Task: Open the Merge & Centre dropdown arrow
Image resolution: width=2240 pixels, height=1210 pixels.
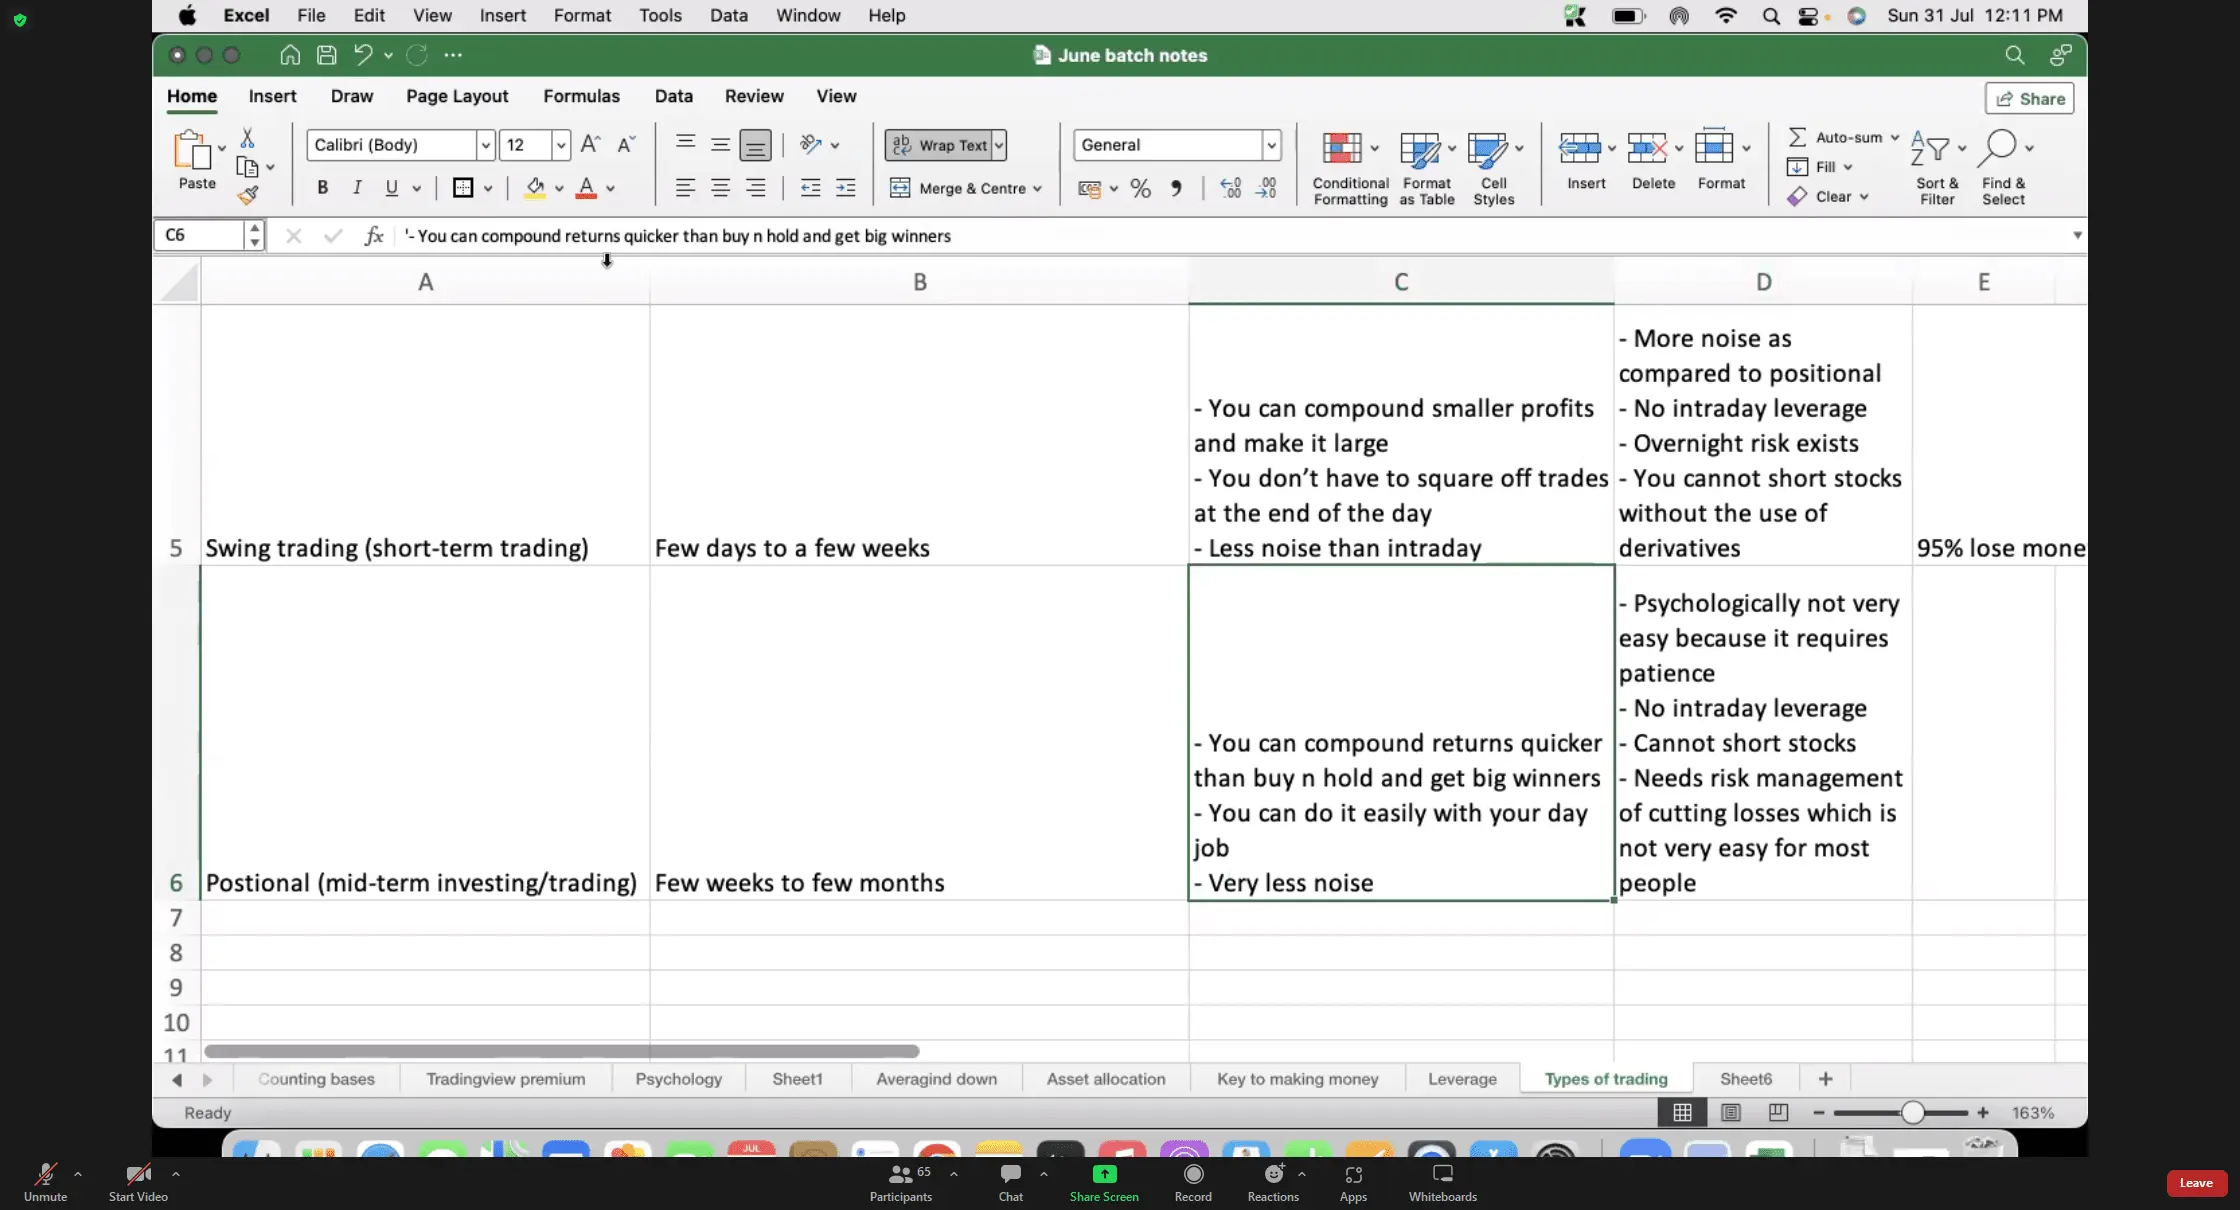Action: [x=1038, y=188]
